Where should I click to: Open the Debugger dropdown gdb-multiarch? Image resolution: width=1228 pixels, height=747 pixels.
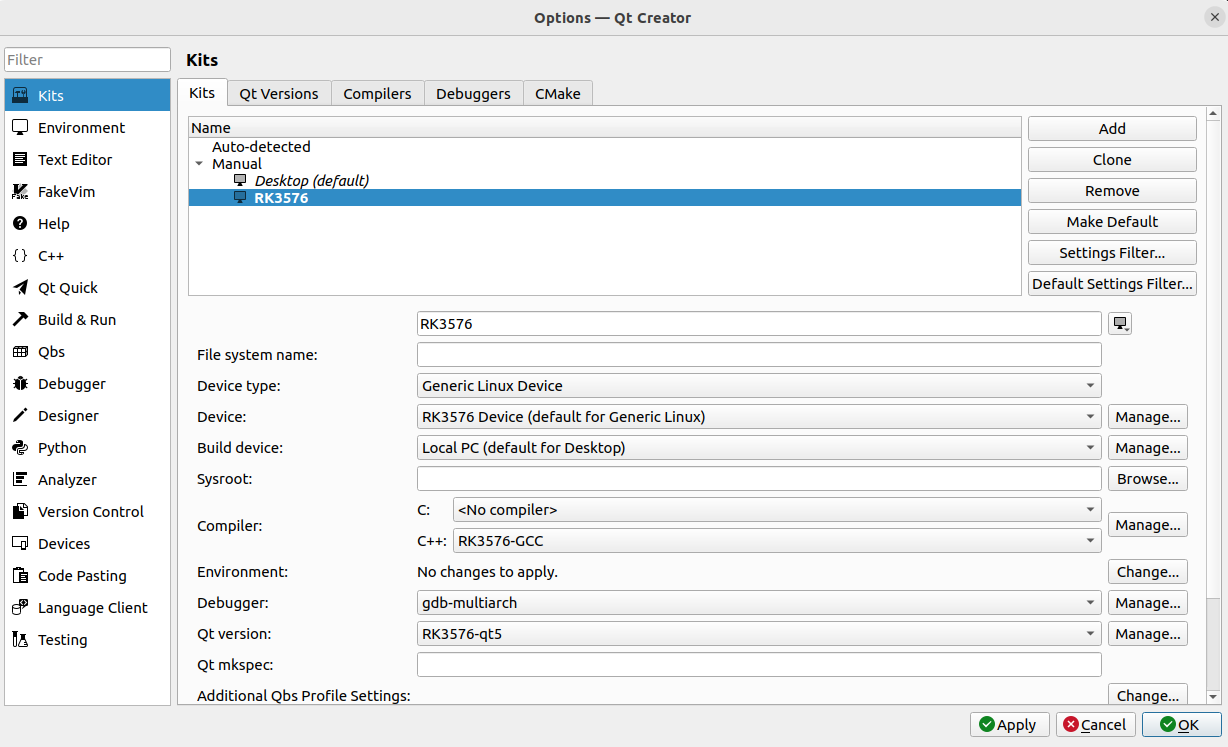point(759,603)
